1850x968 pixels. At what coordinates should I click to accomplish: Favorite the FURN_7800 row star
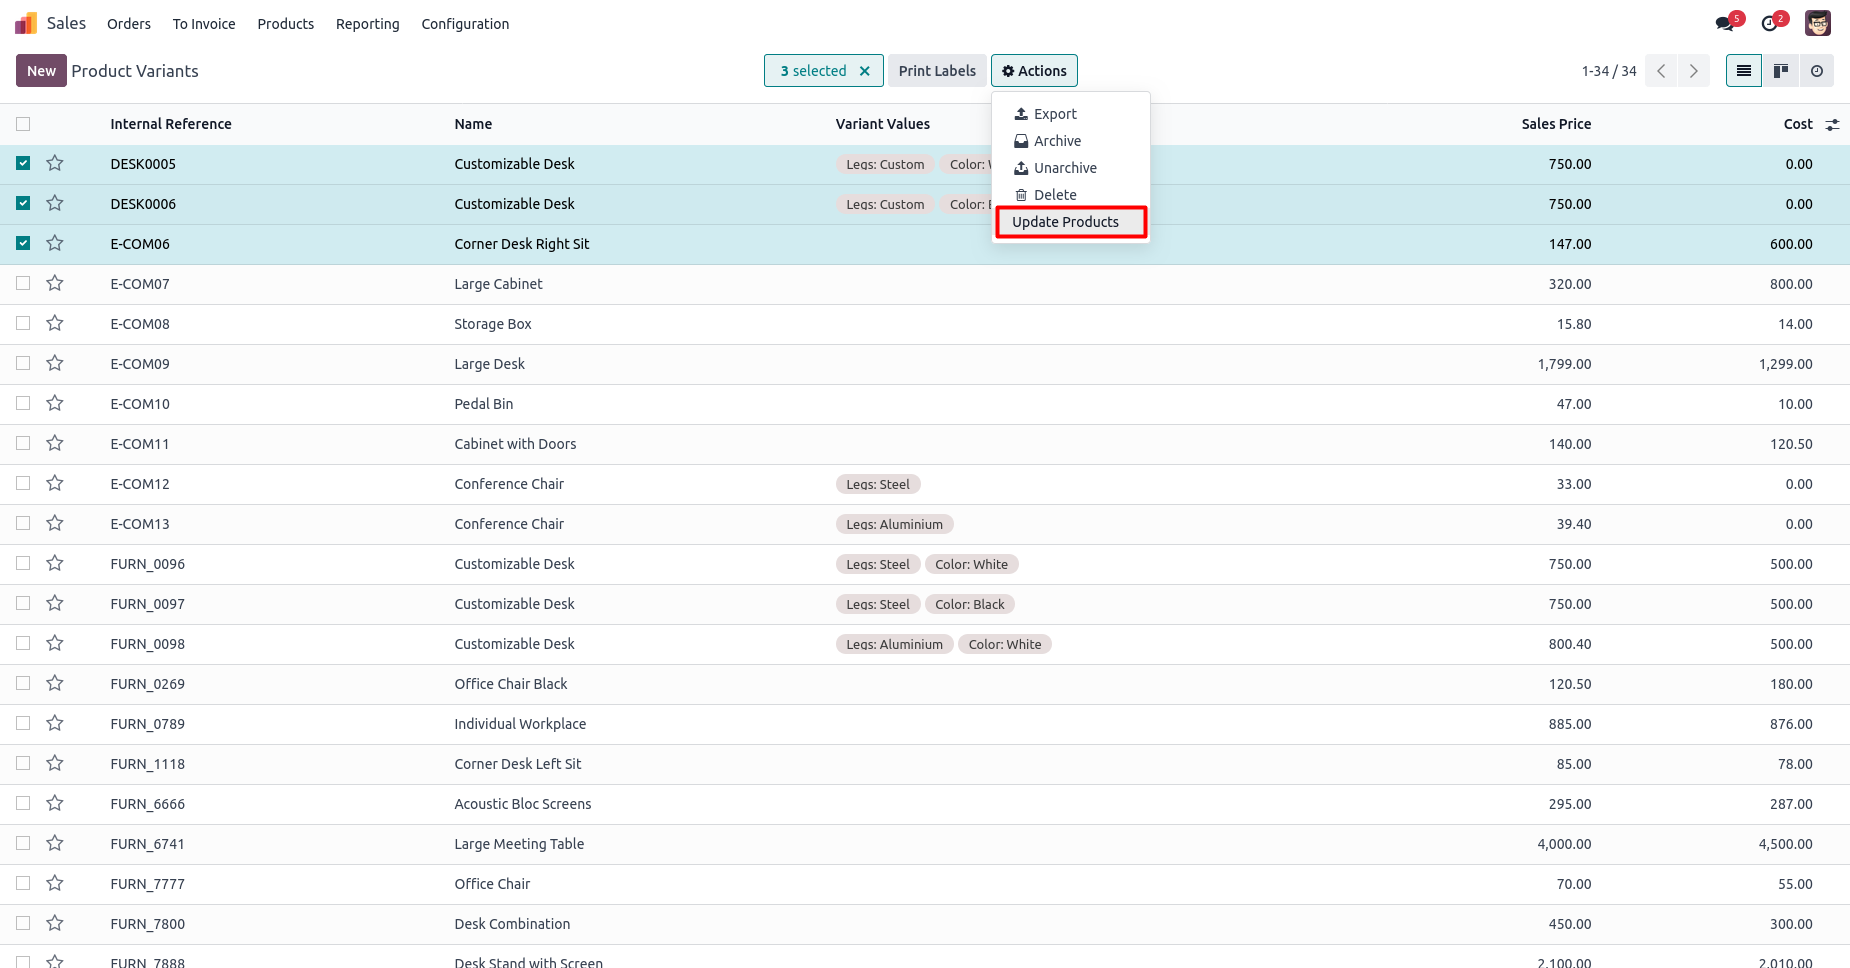click(55, 923)
